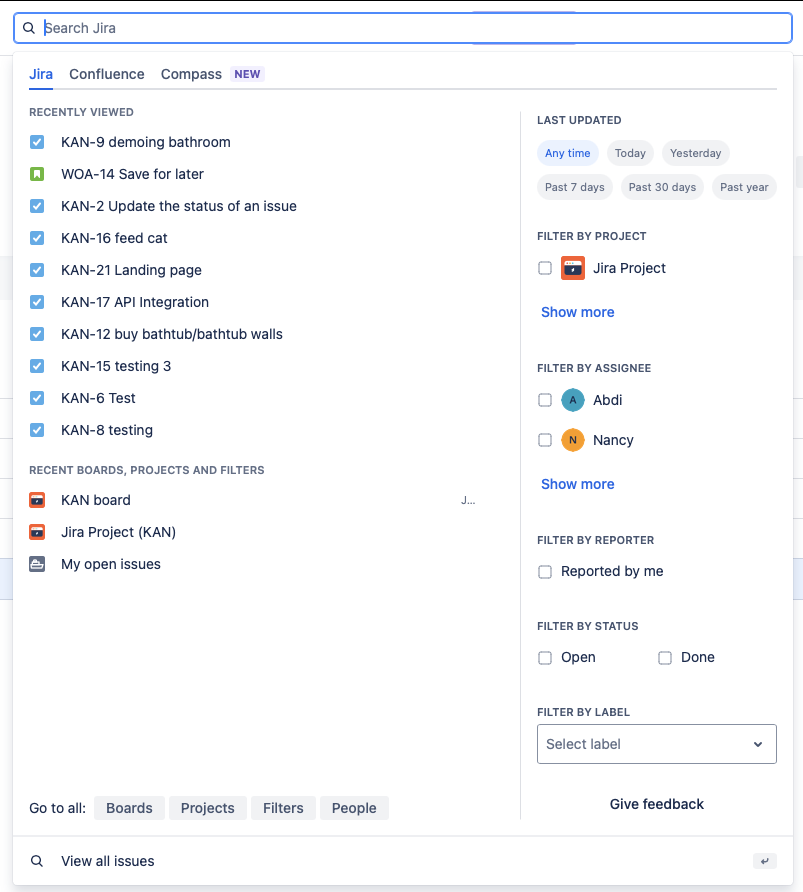Image resolution: width=803 pixels, height=892 pixels.
Task: Click the task icon beside KAN-12 buy bathtub
Action: point(37,334)
